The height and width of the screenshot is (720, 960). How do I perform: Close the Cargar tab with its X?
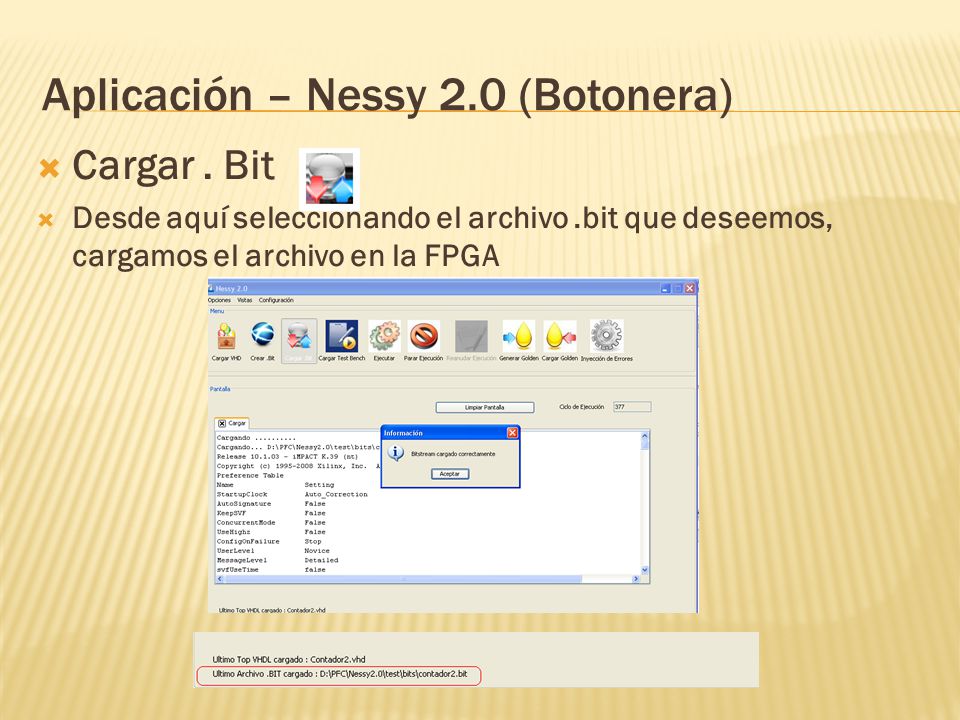pyautogui.click(x=222, y=423)
